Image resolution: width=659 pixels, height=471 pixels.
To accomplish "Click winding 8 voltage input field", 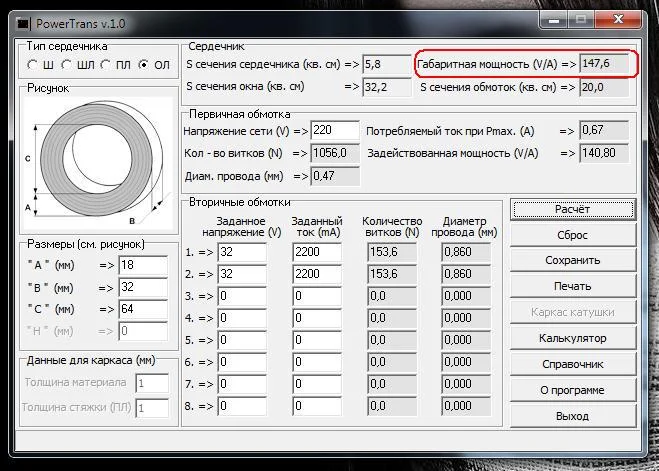I will [x=242, y=406].
